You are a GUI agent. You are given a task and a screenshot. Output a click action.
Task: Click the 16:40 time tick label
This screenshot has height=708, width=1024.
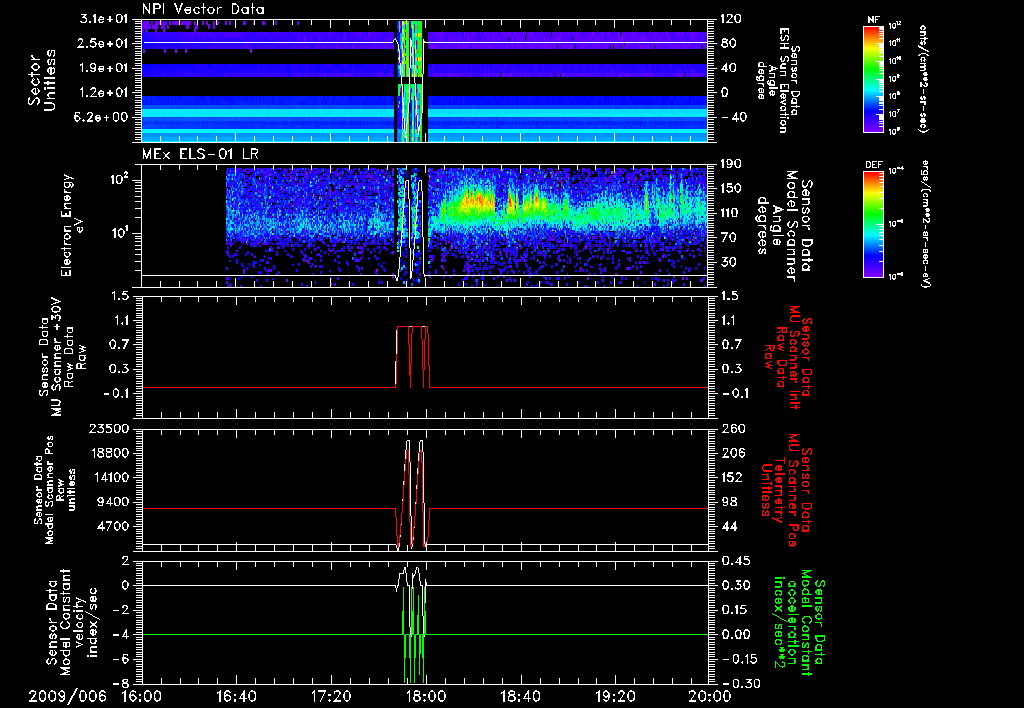(x=236, y=696)
